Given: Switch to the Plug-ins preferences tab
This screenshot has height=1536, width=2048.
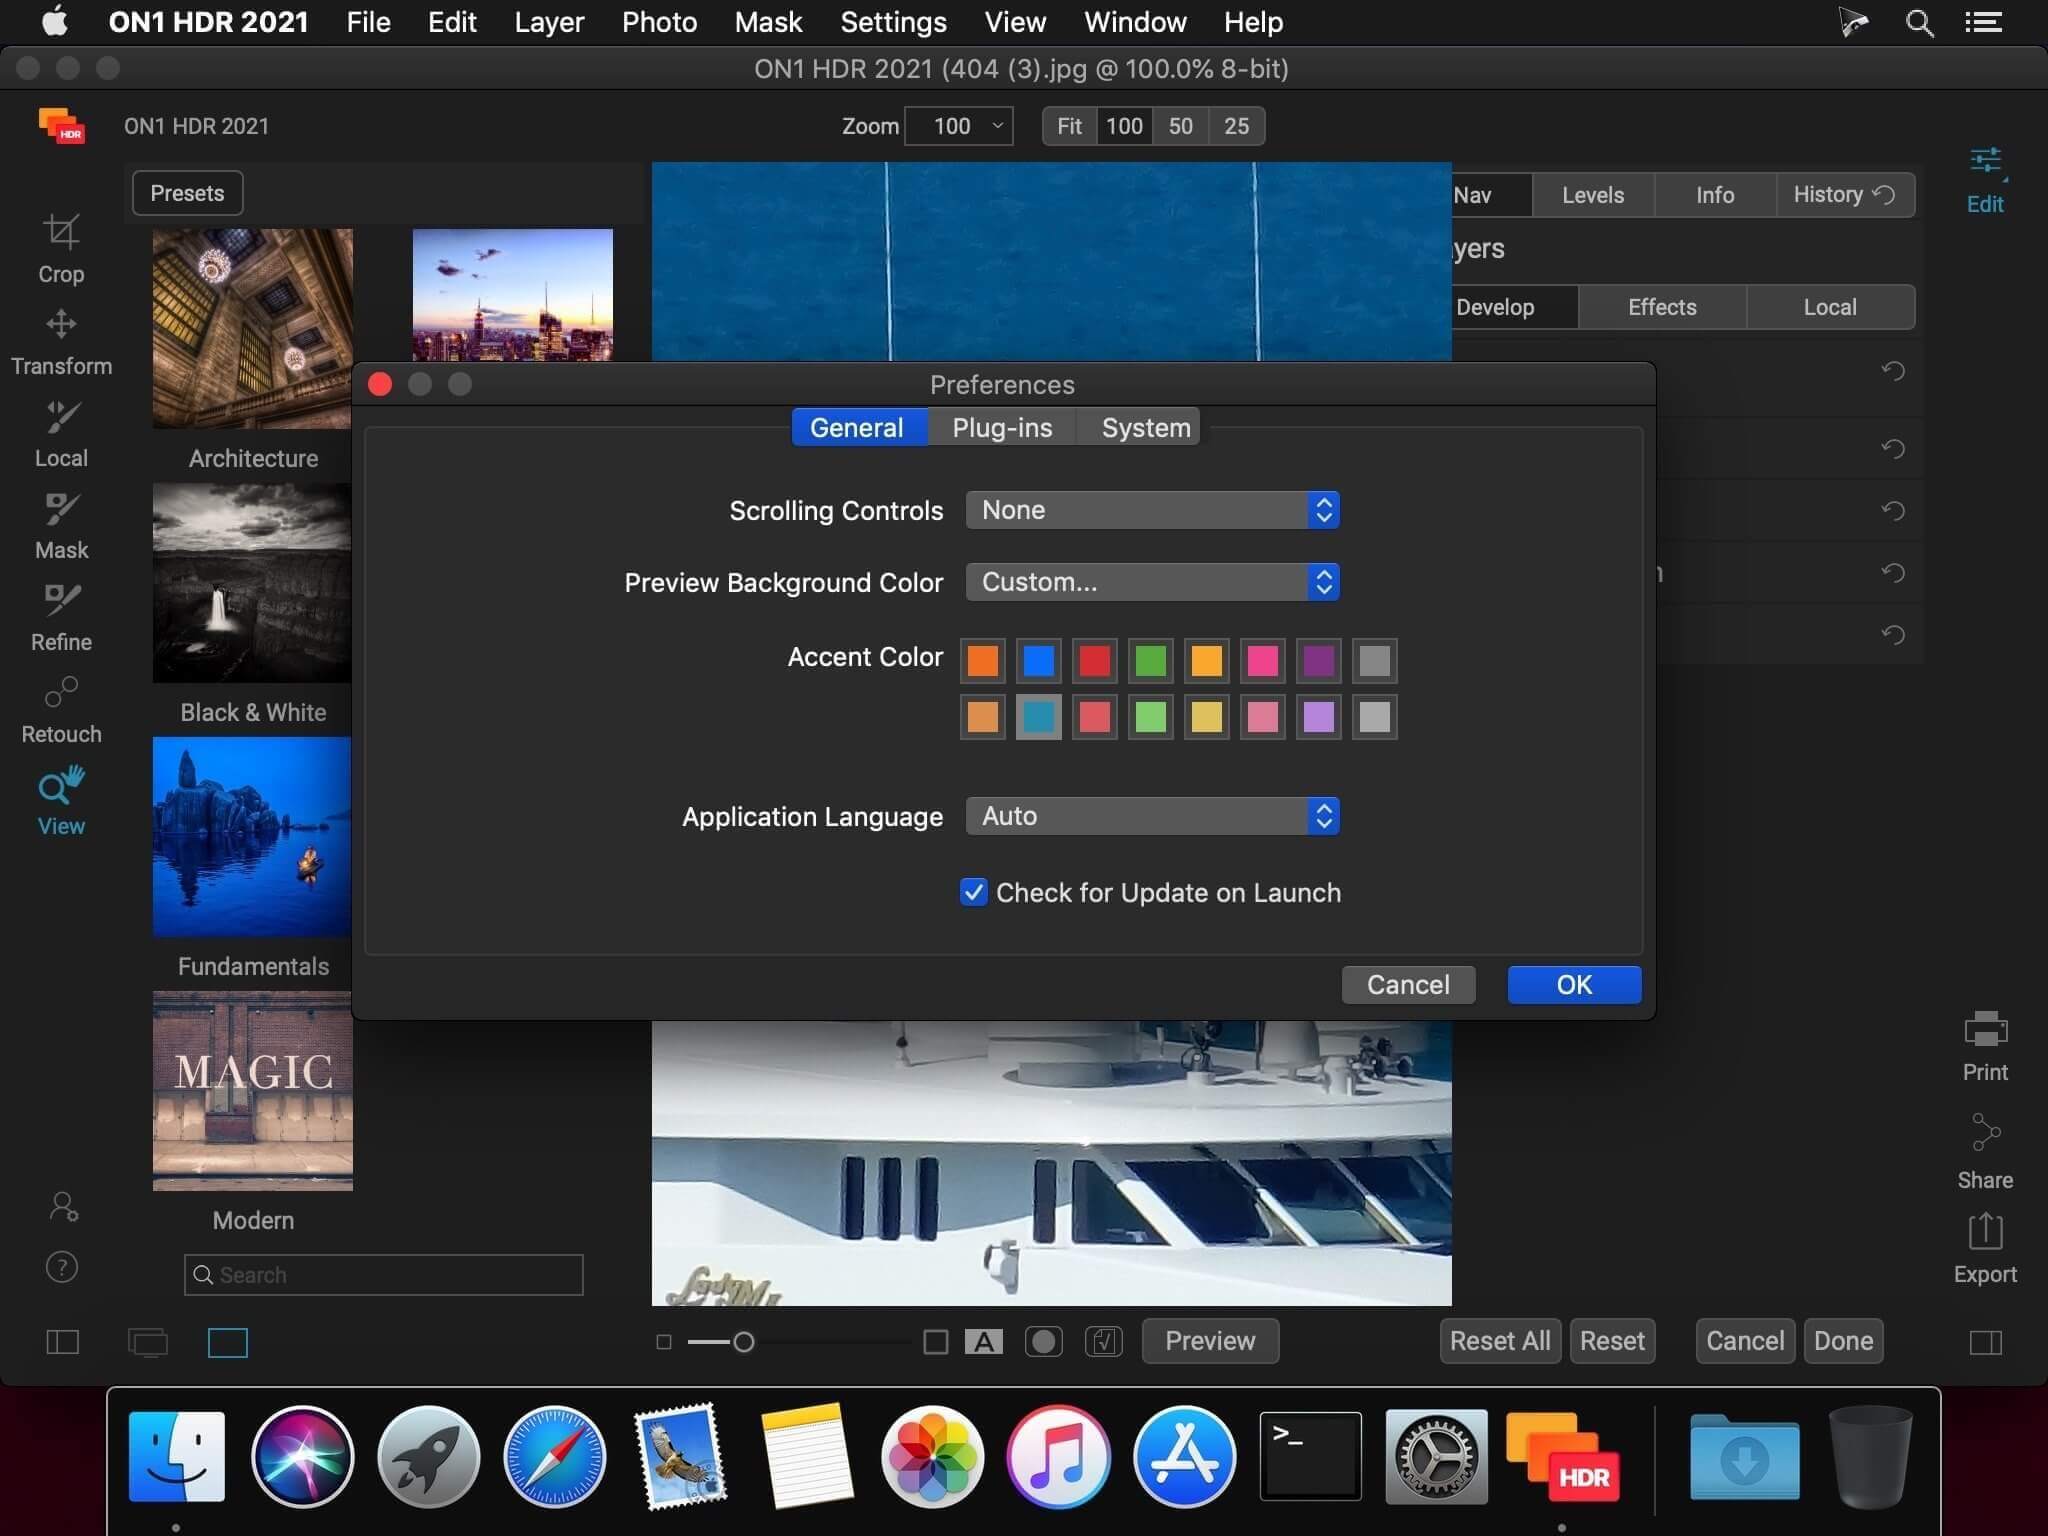Looking at the screenshot, I should click(x=1002, y=428).
